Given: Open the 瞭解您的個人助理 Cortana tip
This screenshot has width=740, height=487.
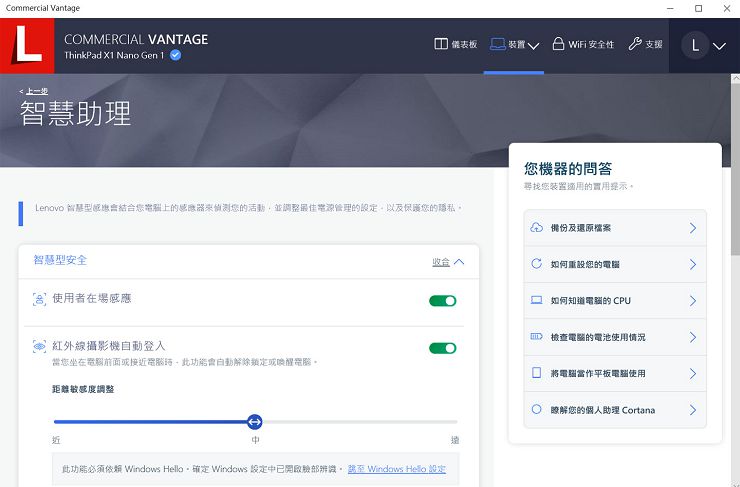Looking at the screenshot, I should click(615, 410).
